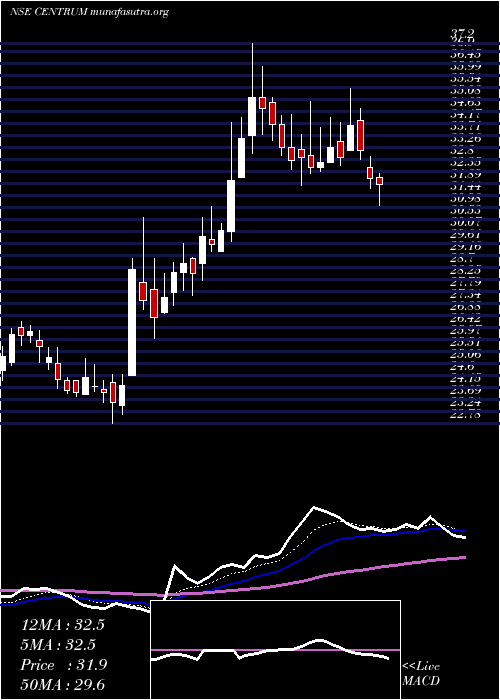
Task: Click the '50MA : 29.6' legend value
Action: pyautogui.click(x=62, y=685)
